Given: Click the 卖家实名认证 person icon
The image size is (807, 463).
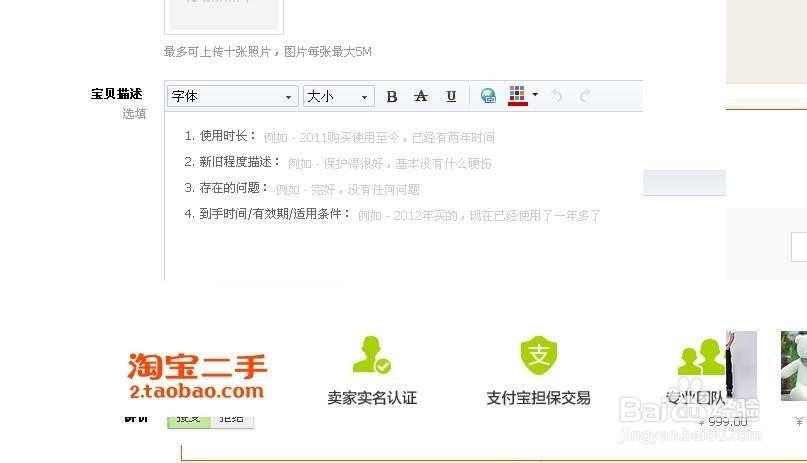Looking at the screenshot, I should click(x=372, y=354).
